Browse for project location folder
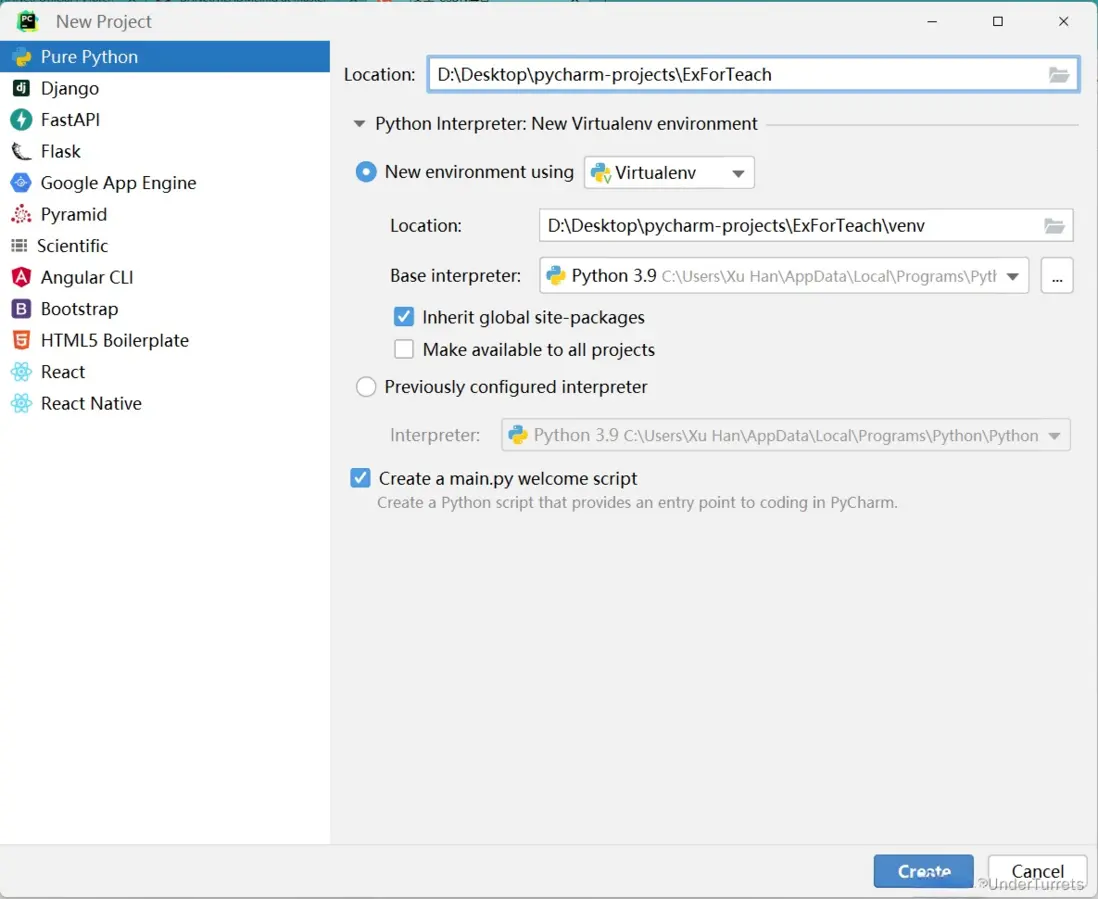1098x899 pixels. coord(1059,75)
